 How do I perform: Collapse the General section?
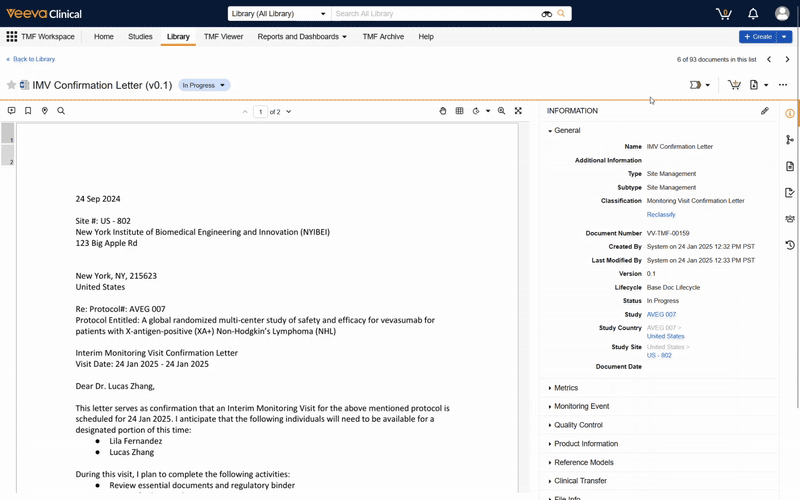(x=564, y=131)
